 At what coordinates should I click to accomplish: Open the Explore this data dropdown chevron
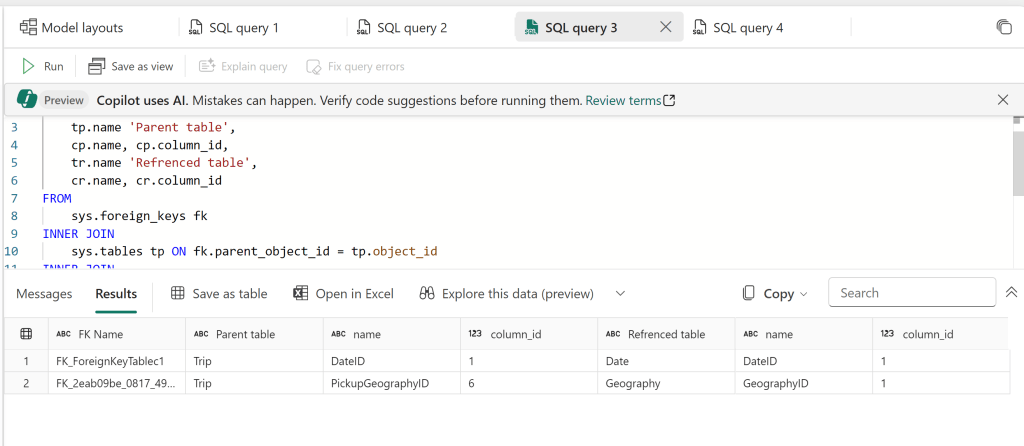(x=620, y=293)
